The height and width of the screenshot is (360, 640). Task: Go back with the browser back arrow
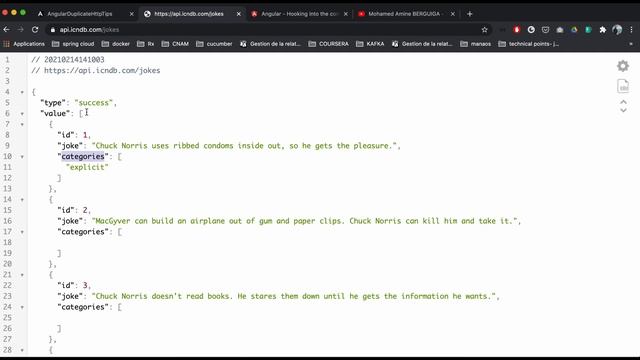7,30
